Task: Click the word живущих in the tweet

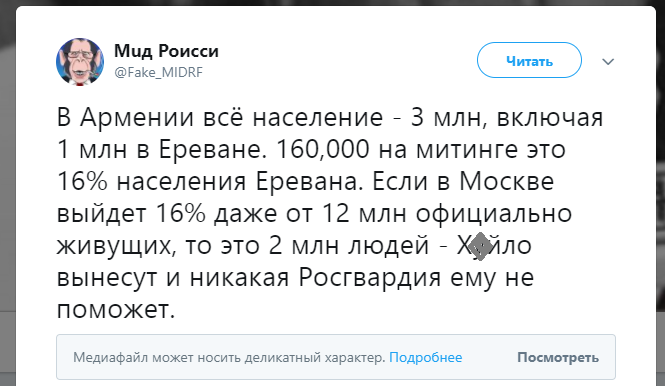Action: coord(116,246)
